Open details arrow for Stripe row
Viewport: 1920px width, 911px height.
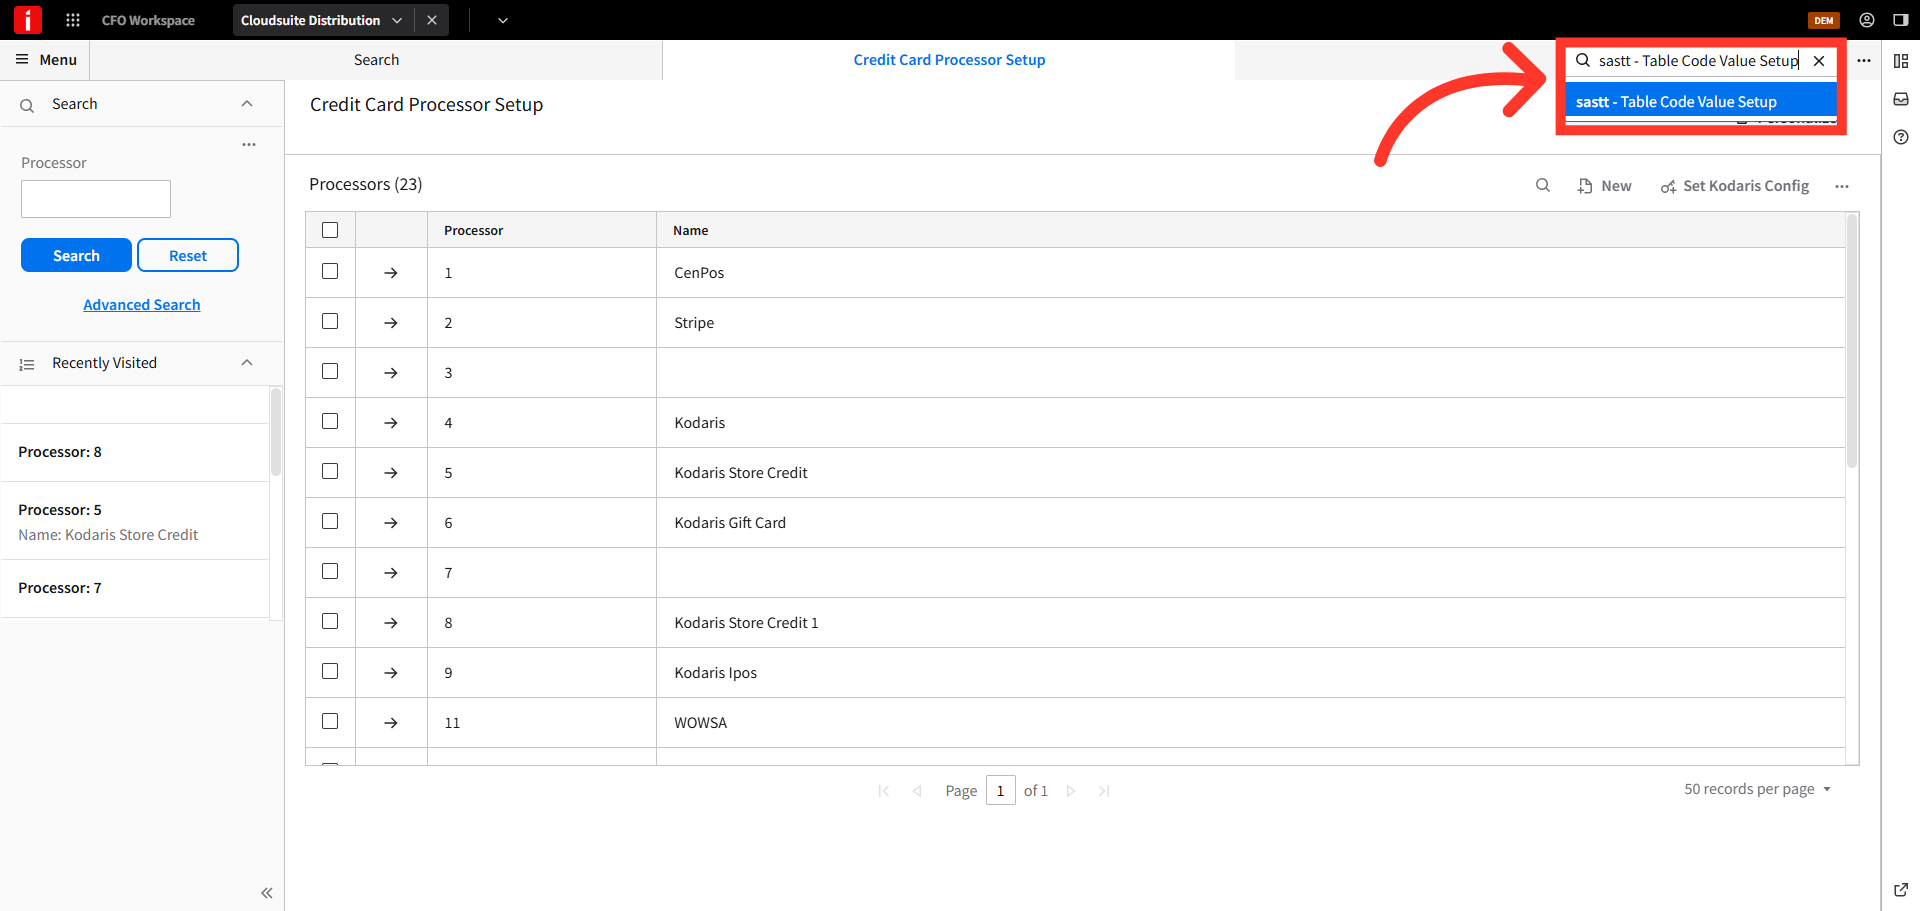[x=391, y=323]
